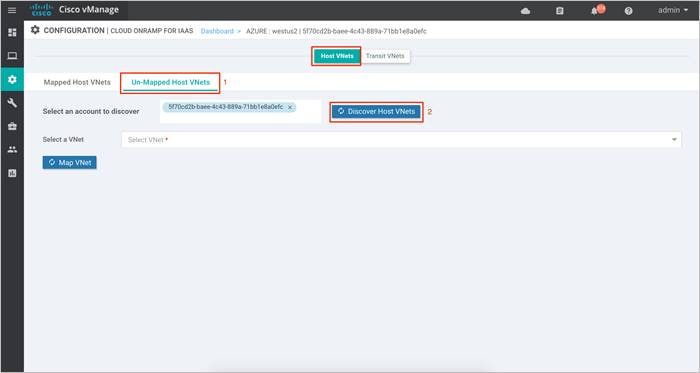Select the Configuration gear in sidebar
The height and width of the screenshot is (373, 700).
tap(12, 79)
